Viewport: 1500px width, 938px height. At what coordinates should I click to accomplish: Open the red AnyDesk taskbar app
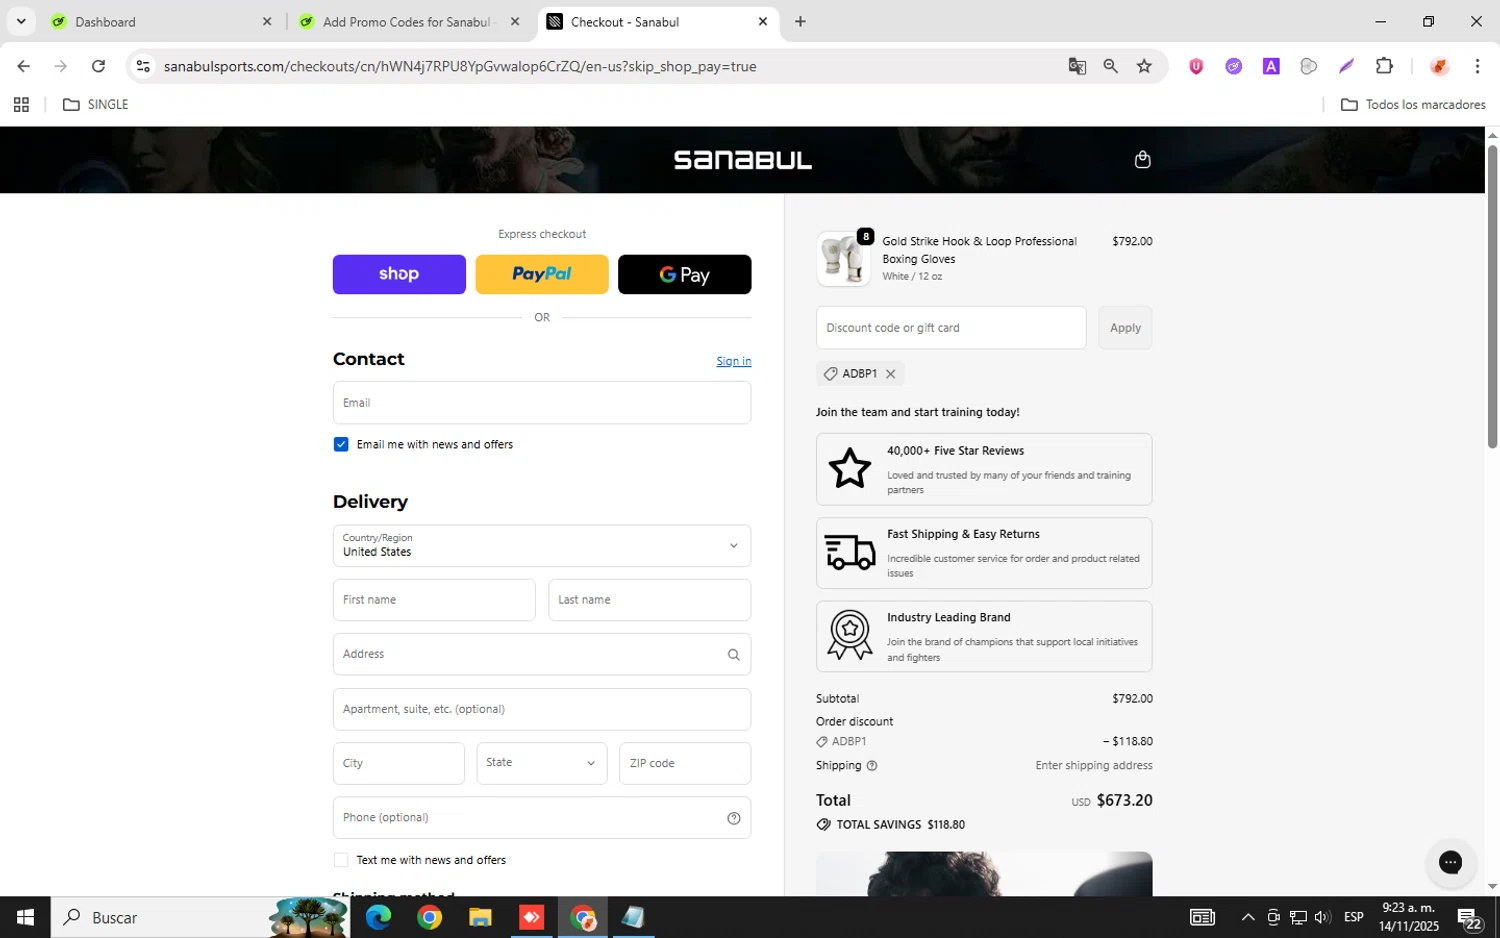point(531,917)
